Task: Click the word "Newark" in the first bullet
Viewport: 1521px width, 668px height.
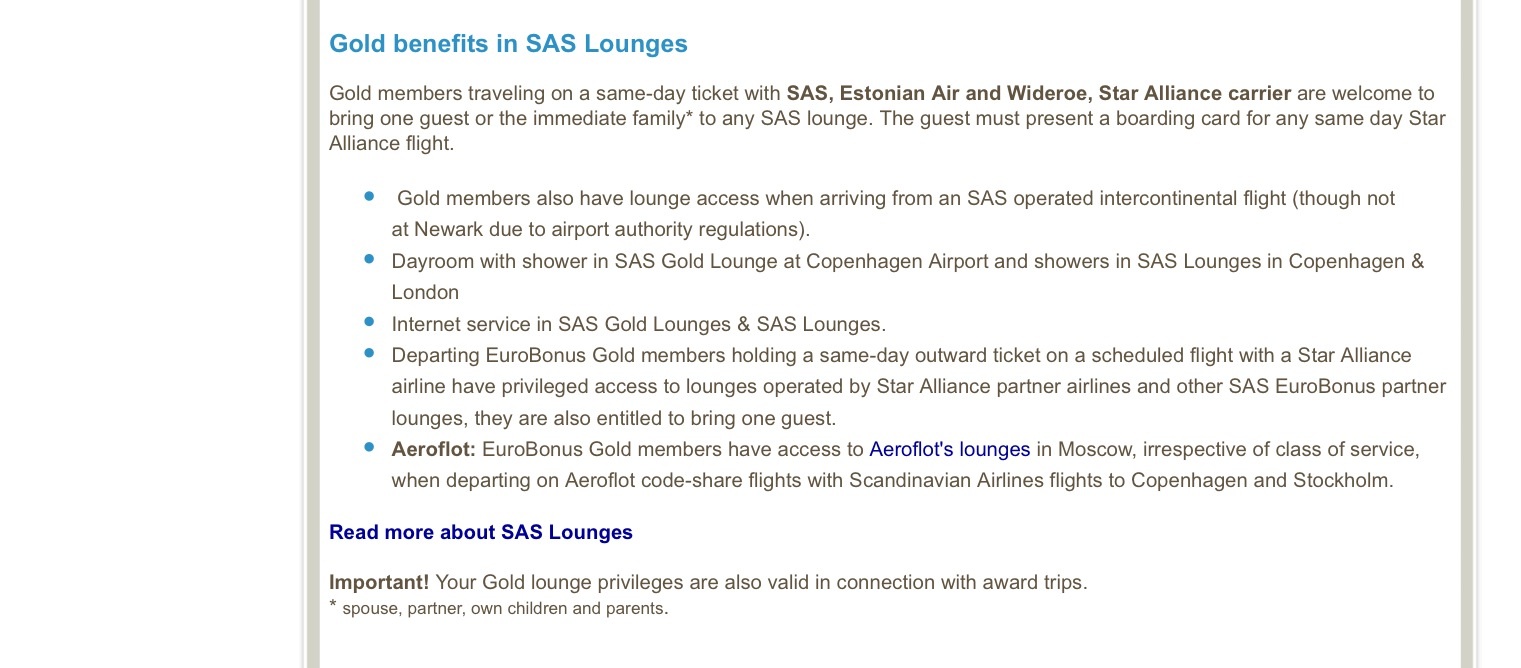Action: [x=448, y=229]
